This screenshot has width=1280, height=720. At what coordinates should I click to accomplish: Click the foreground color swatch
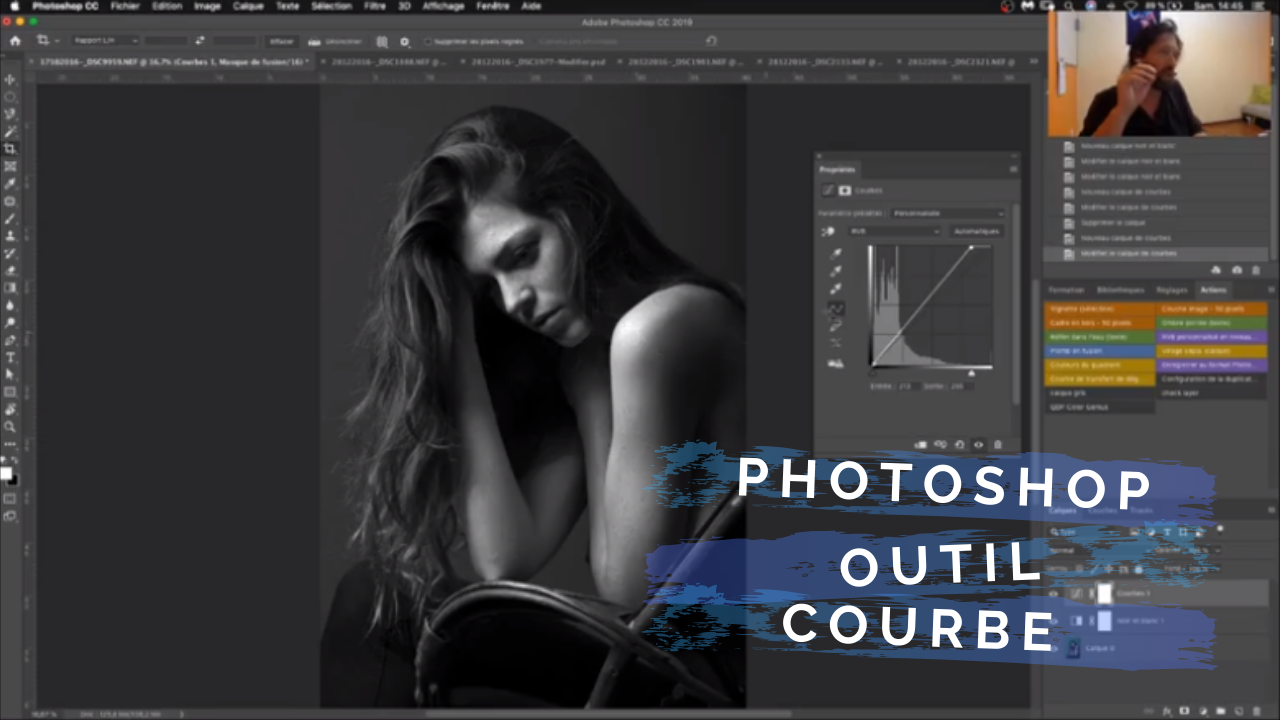tap(6, 473)
